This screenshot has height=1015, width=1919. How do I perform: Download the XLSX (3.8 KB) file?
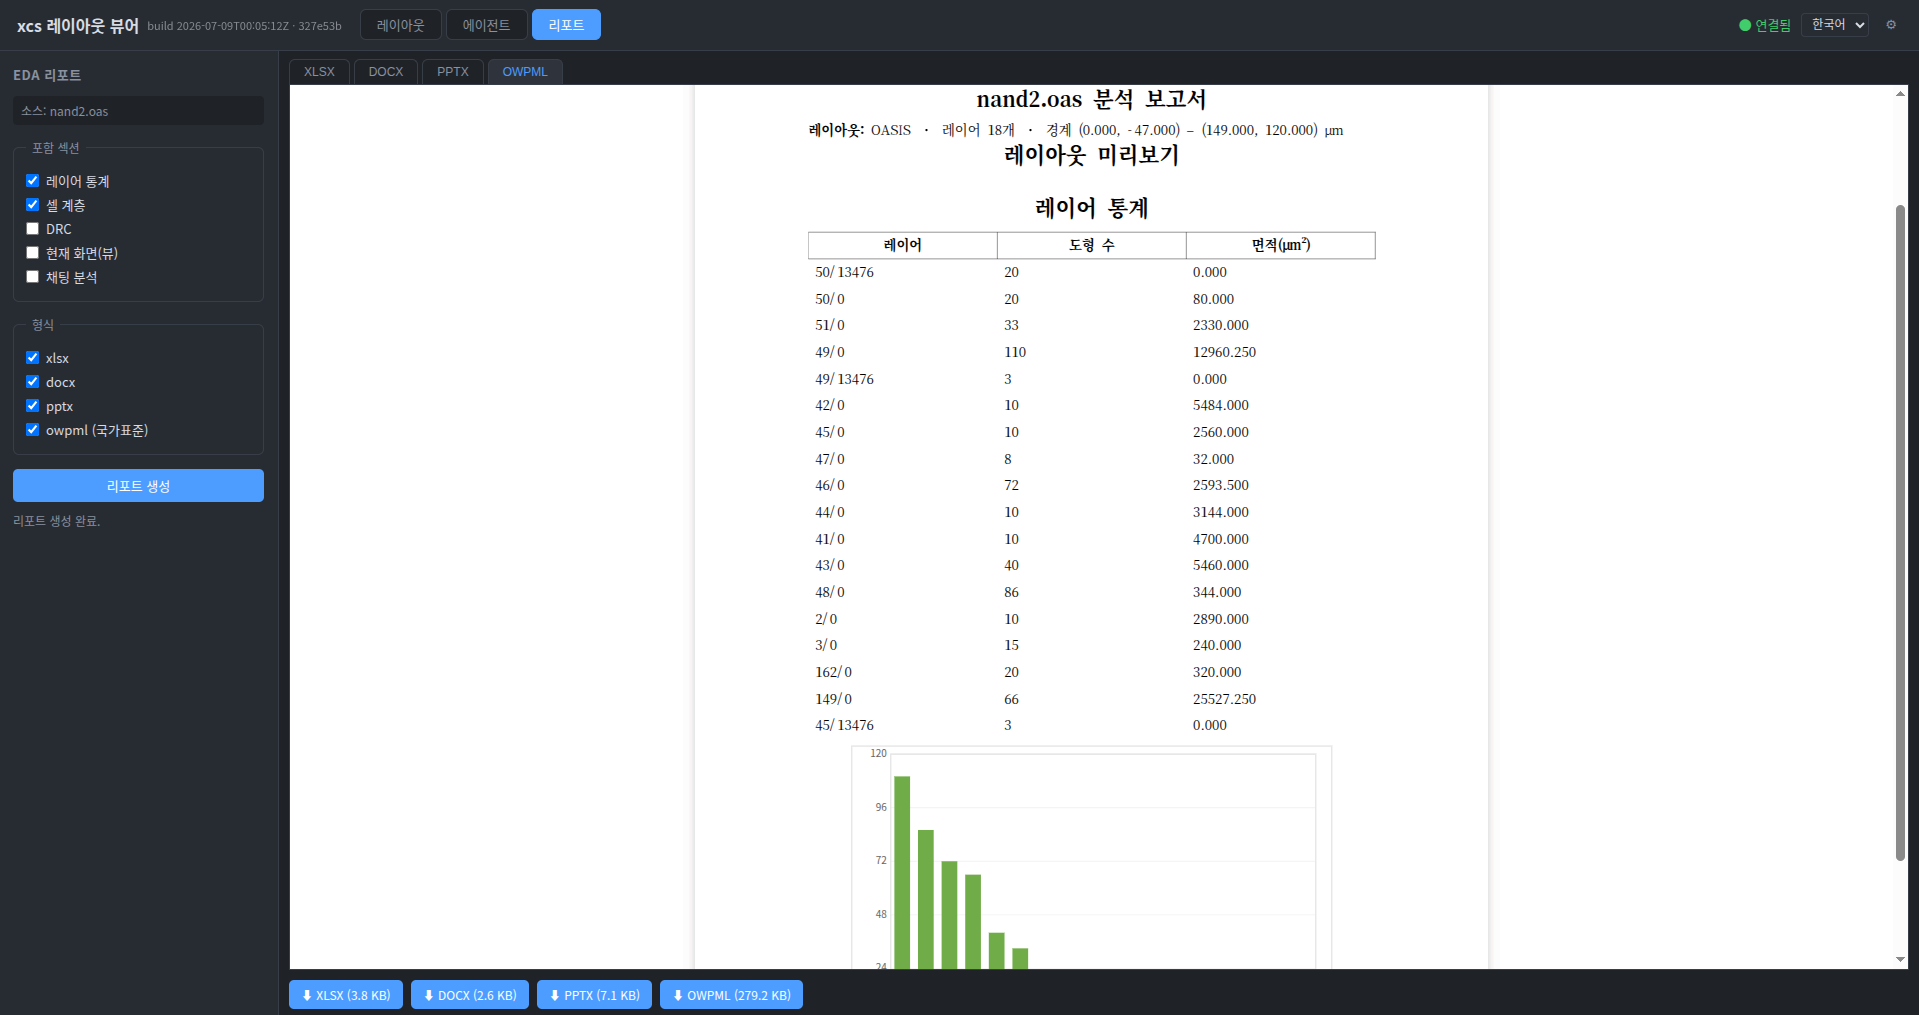click(346, 995)
